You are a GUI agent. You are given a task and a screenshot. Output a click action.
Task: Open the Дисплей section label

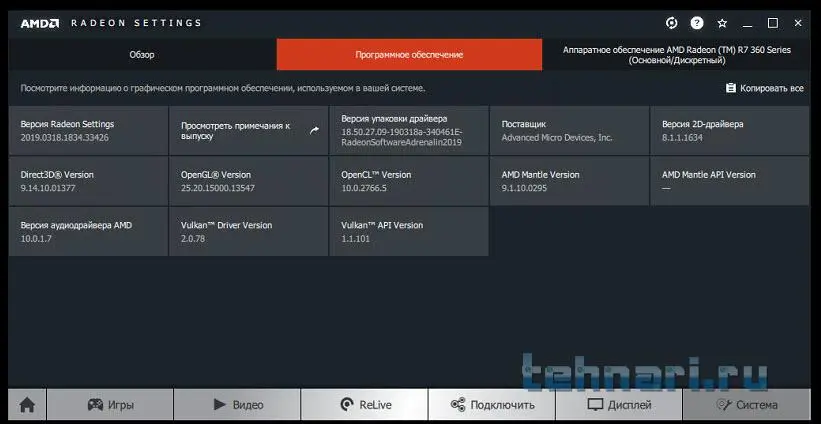point(630,405)
